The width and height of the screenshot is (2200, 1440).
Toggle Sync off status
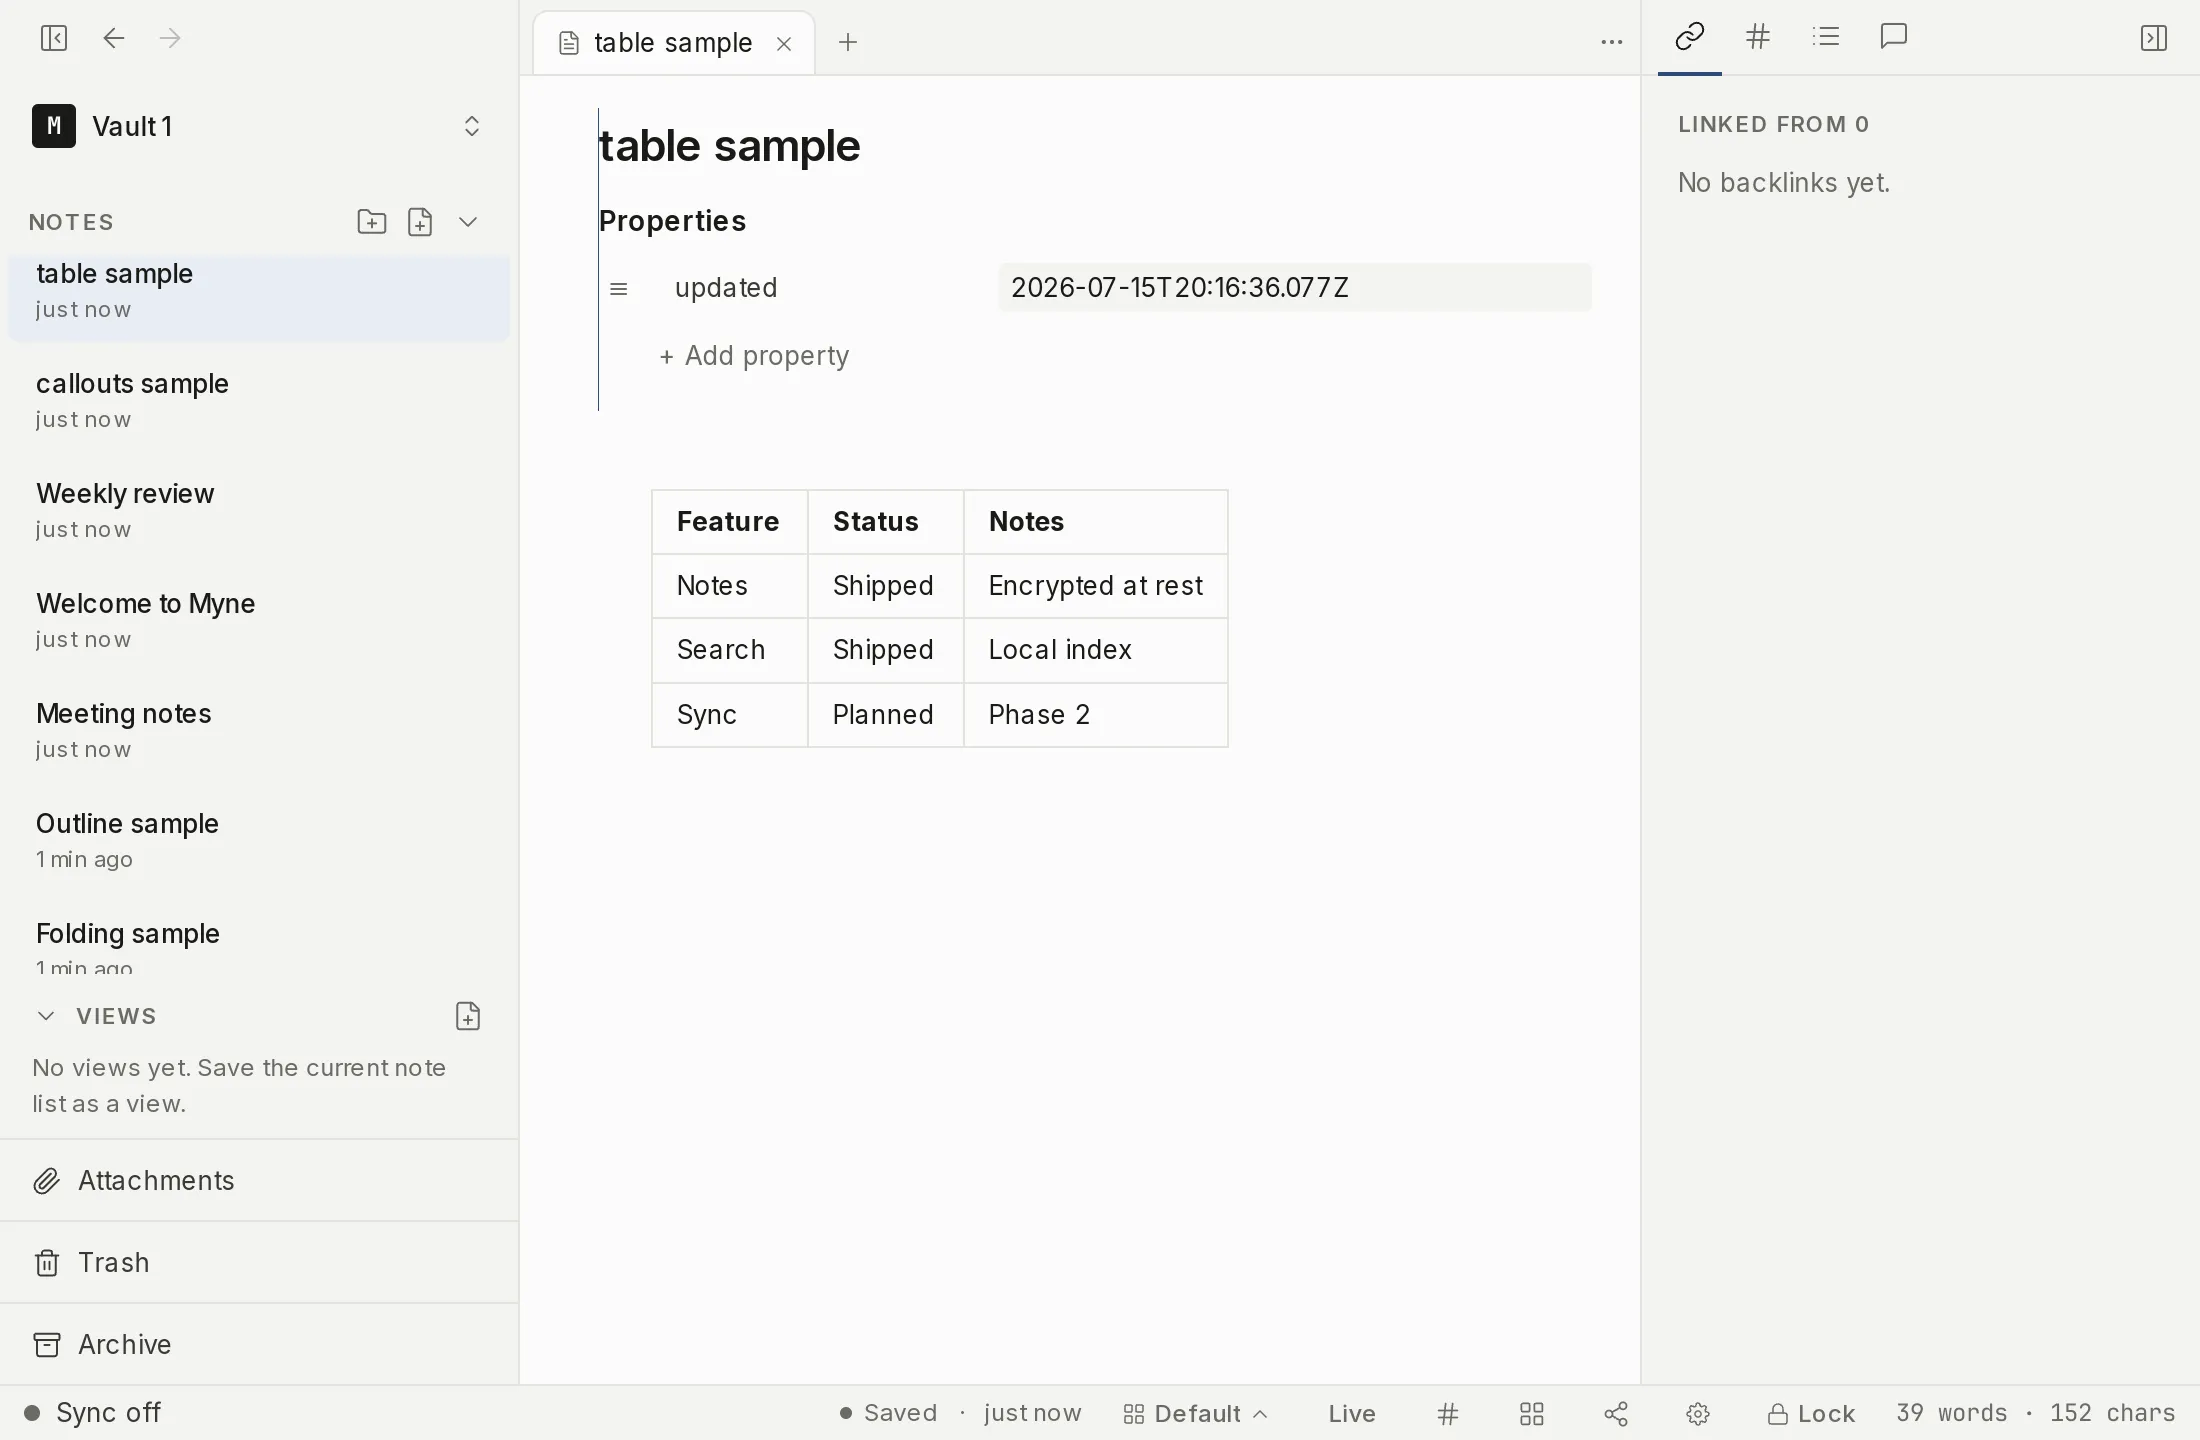tap(92, 1413)
